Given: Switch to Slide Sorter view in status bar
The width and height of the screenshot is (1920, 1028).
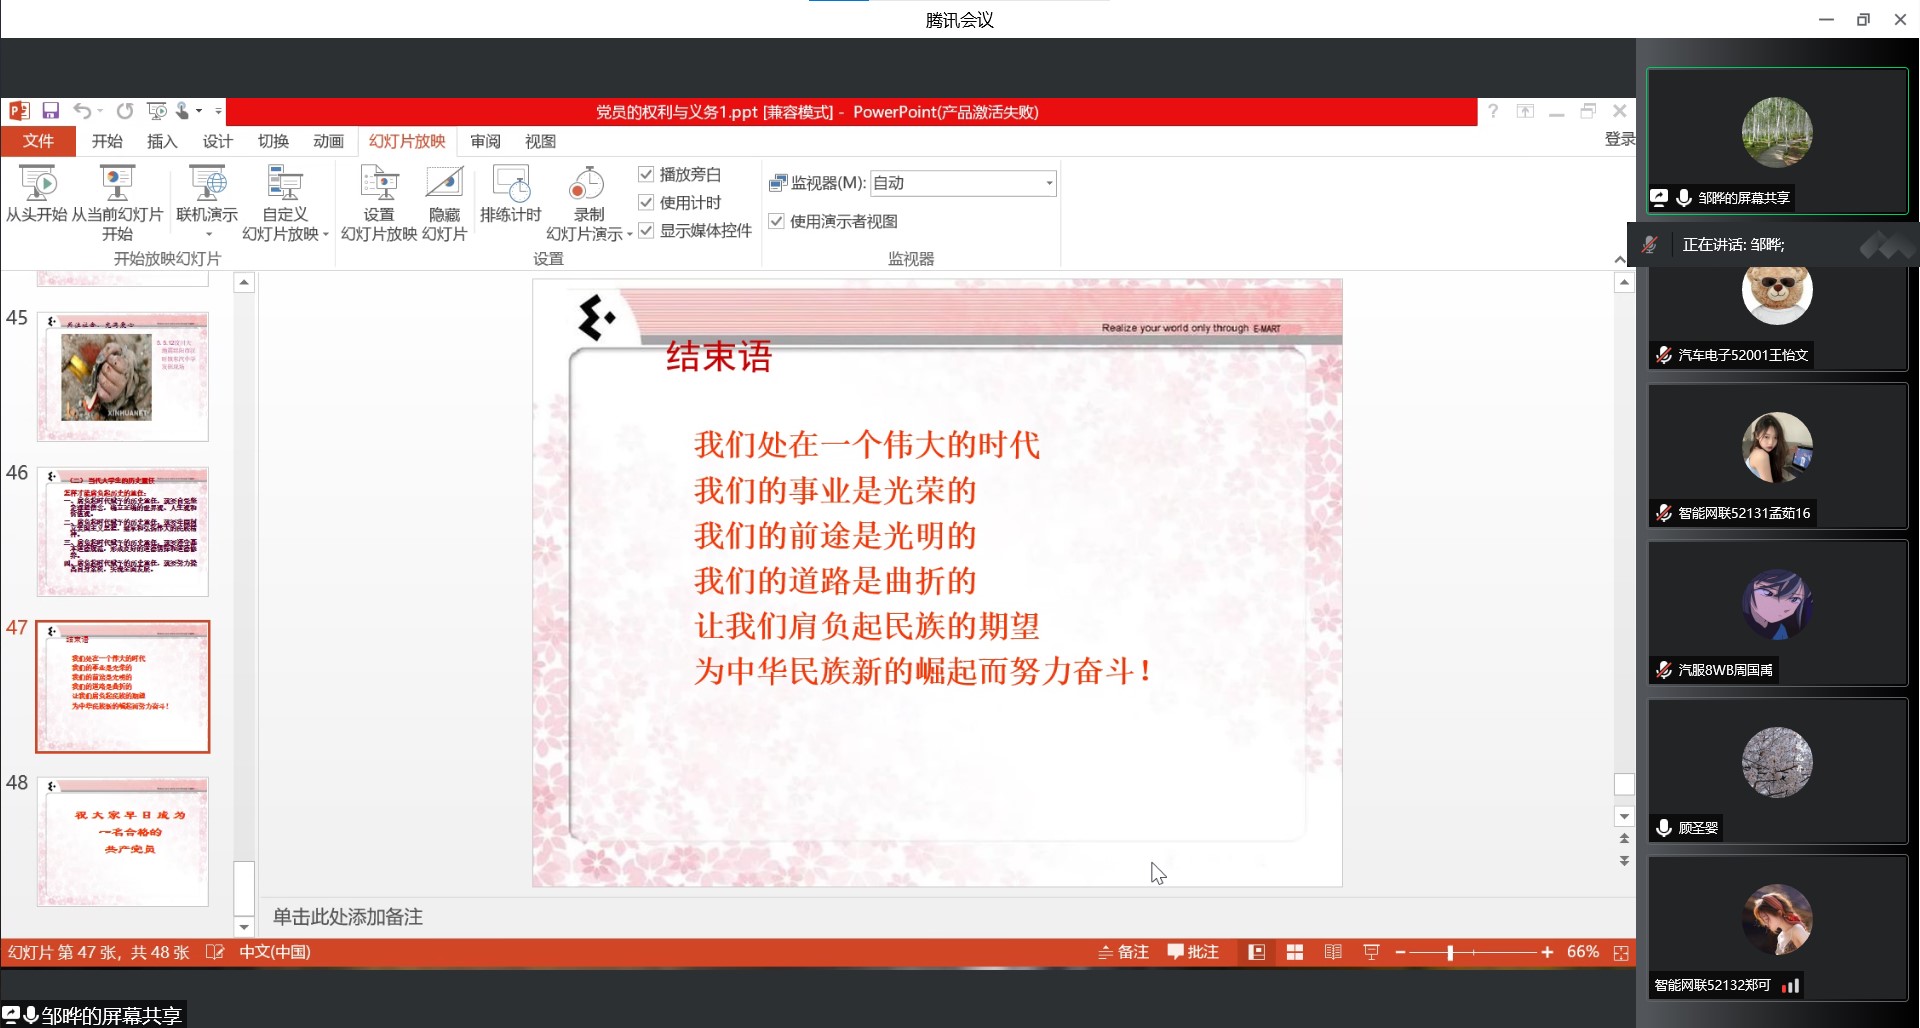Looking at the screenshot, I should pyautogui.click(x=1294, y=953).
